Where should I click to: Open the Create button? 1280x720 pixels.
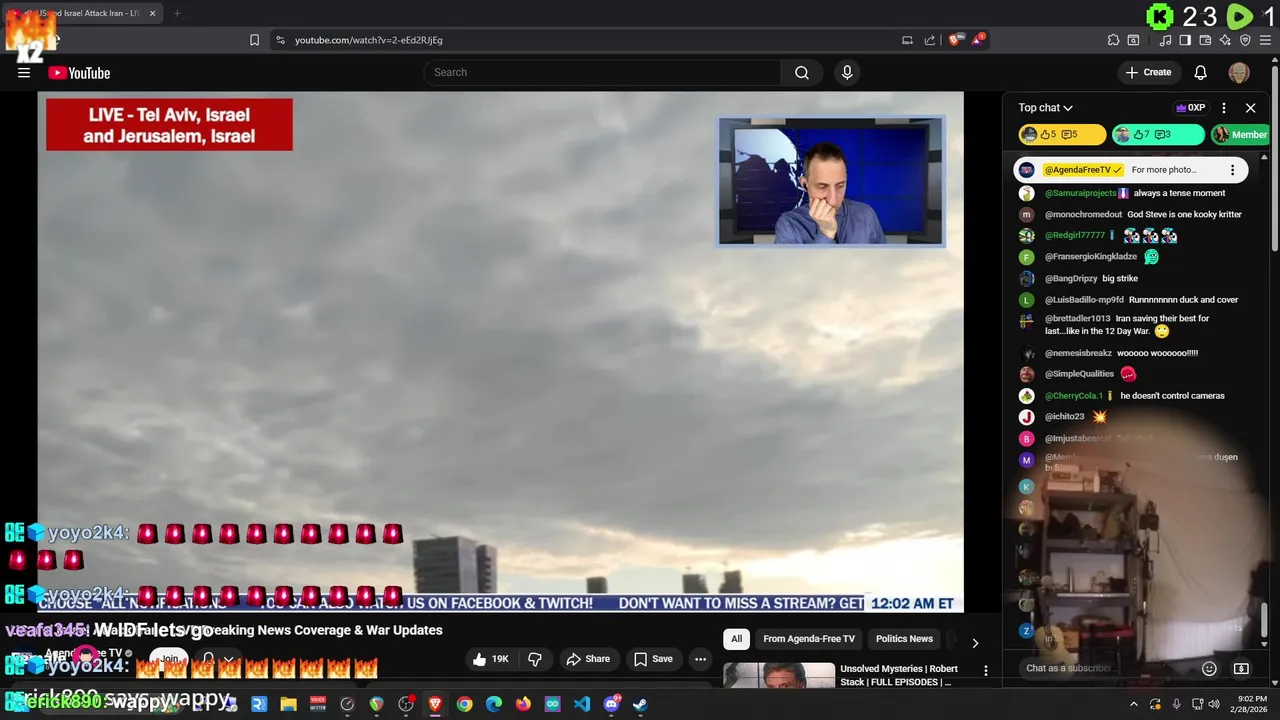click(1148, 72)
